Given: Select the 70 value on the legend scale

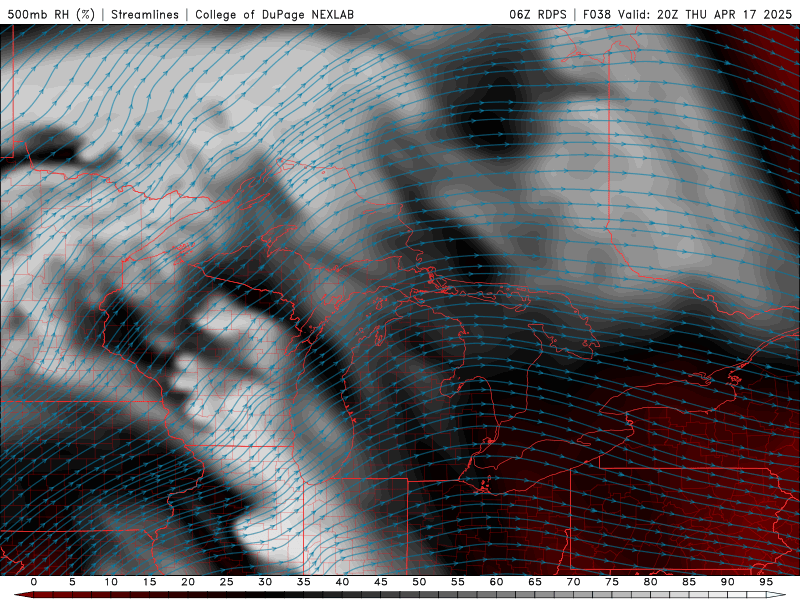Looking at the screenshot, I should click(573, 582).
